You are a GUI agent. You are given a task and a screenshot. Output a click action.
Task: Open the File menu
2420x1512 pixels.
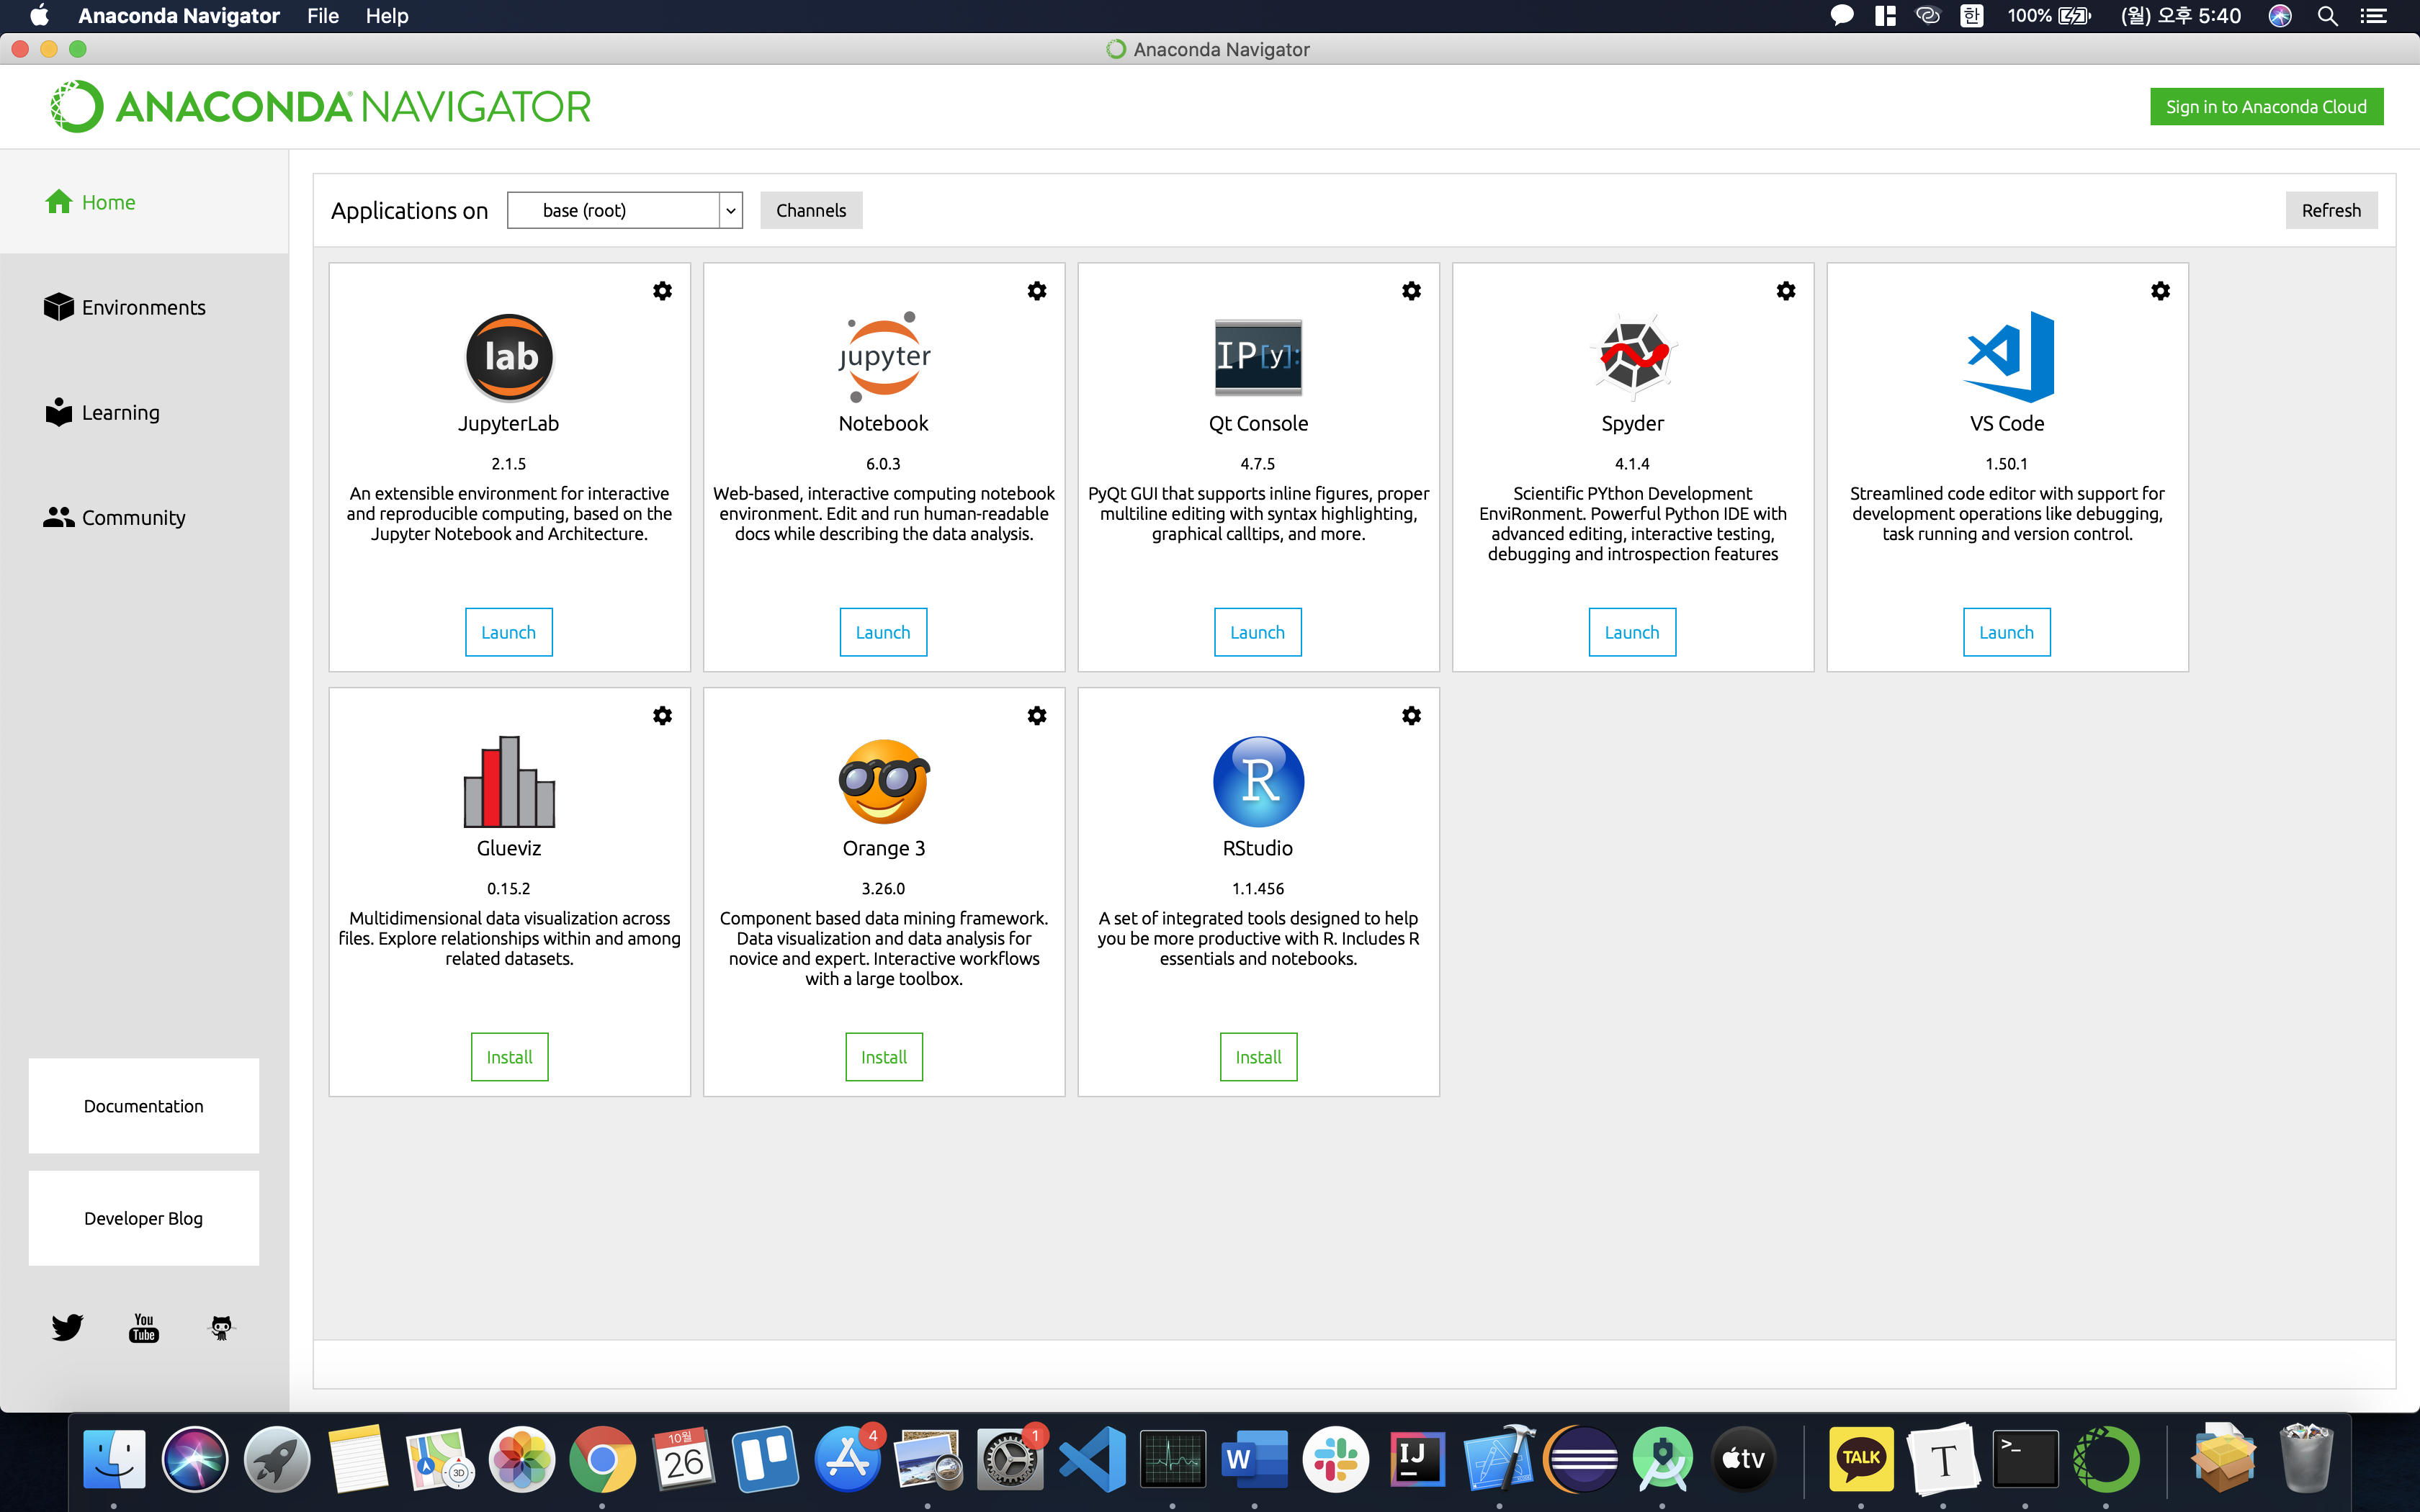click(x=322, y=16)
